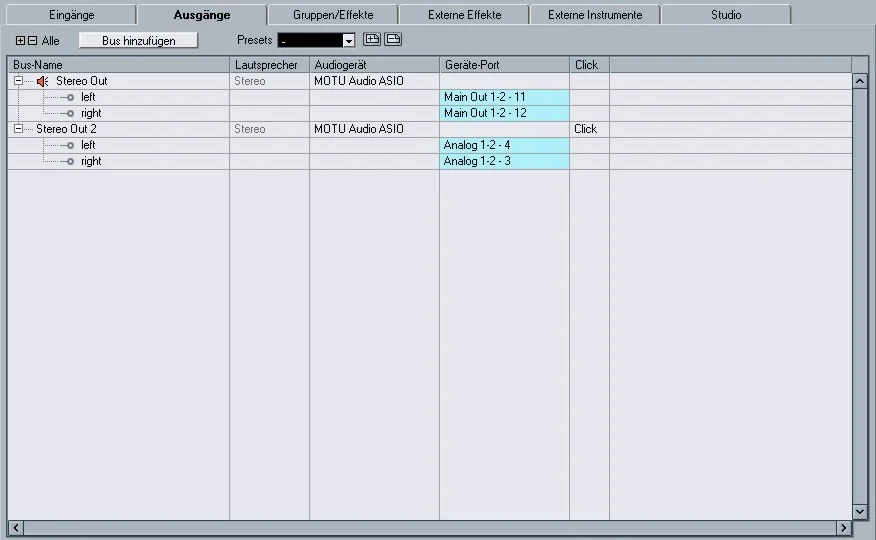Select right channel under Stereo Out 2
Viewport: 876px width, 540px height.
click(91, 161)
